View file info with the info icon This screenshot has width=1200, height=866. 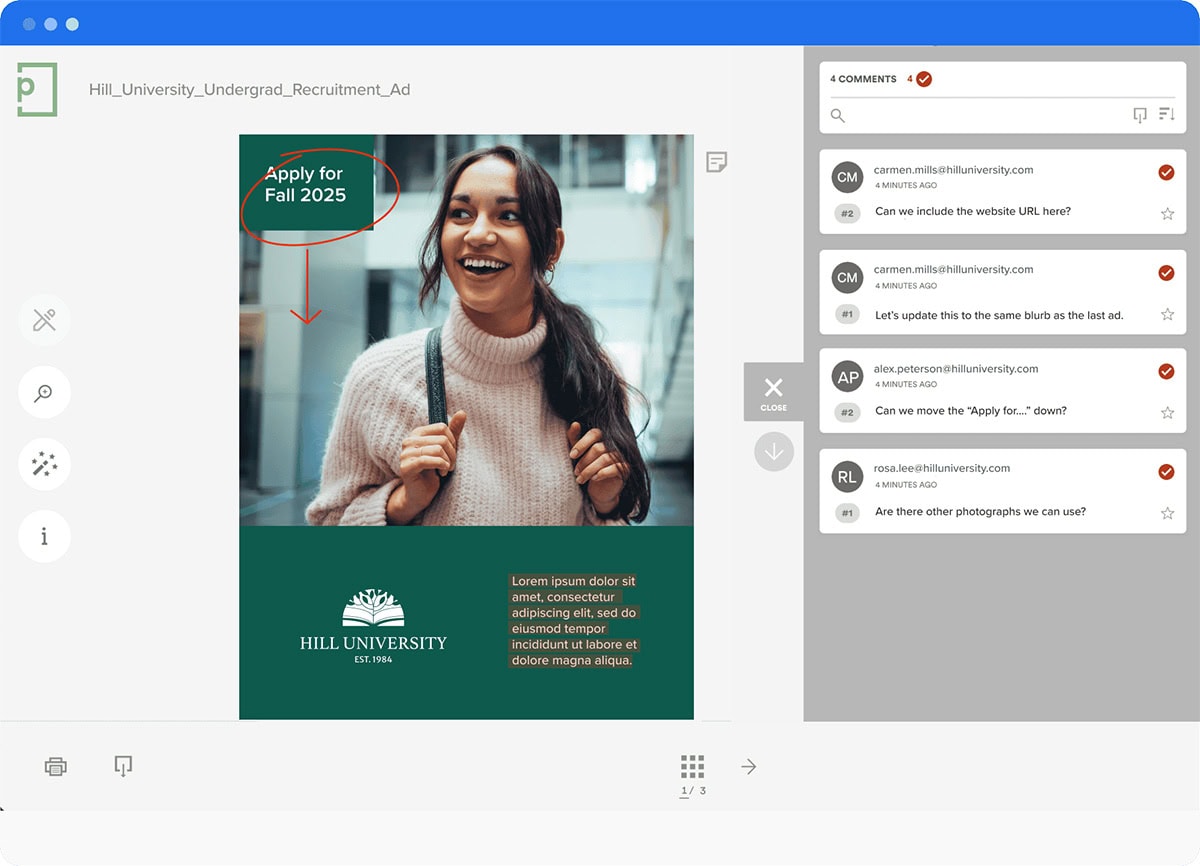click(44, 536)
